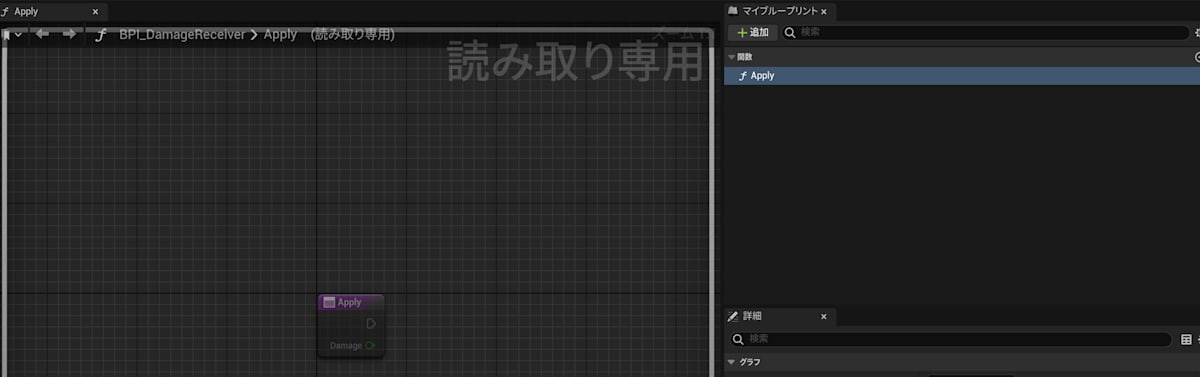Focus the details panel search field
1200x377 pixels.
click(x=950, y=339)
